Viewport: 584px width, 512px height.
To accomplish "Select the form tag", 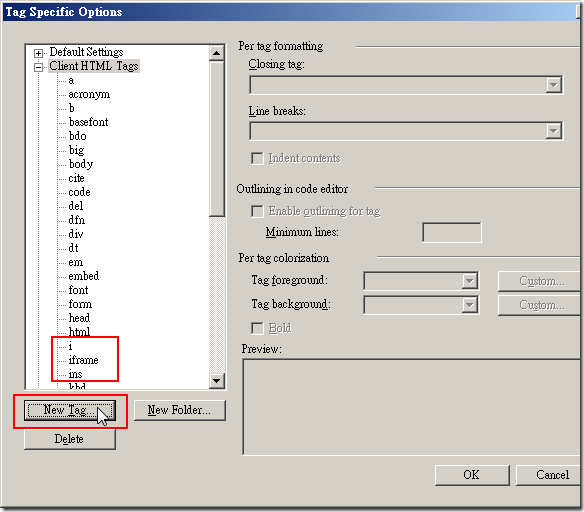I will [80, 304].
